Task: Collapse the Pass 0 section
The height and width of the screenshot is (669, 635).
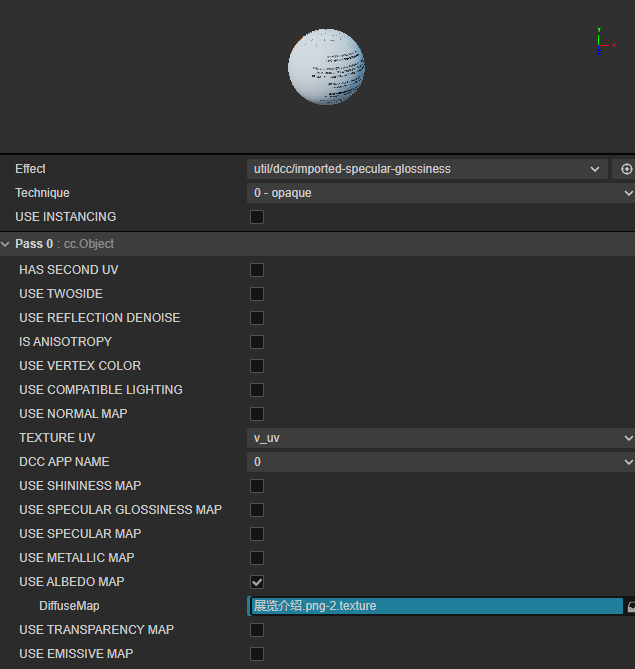Action: (x=5, y=244)
